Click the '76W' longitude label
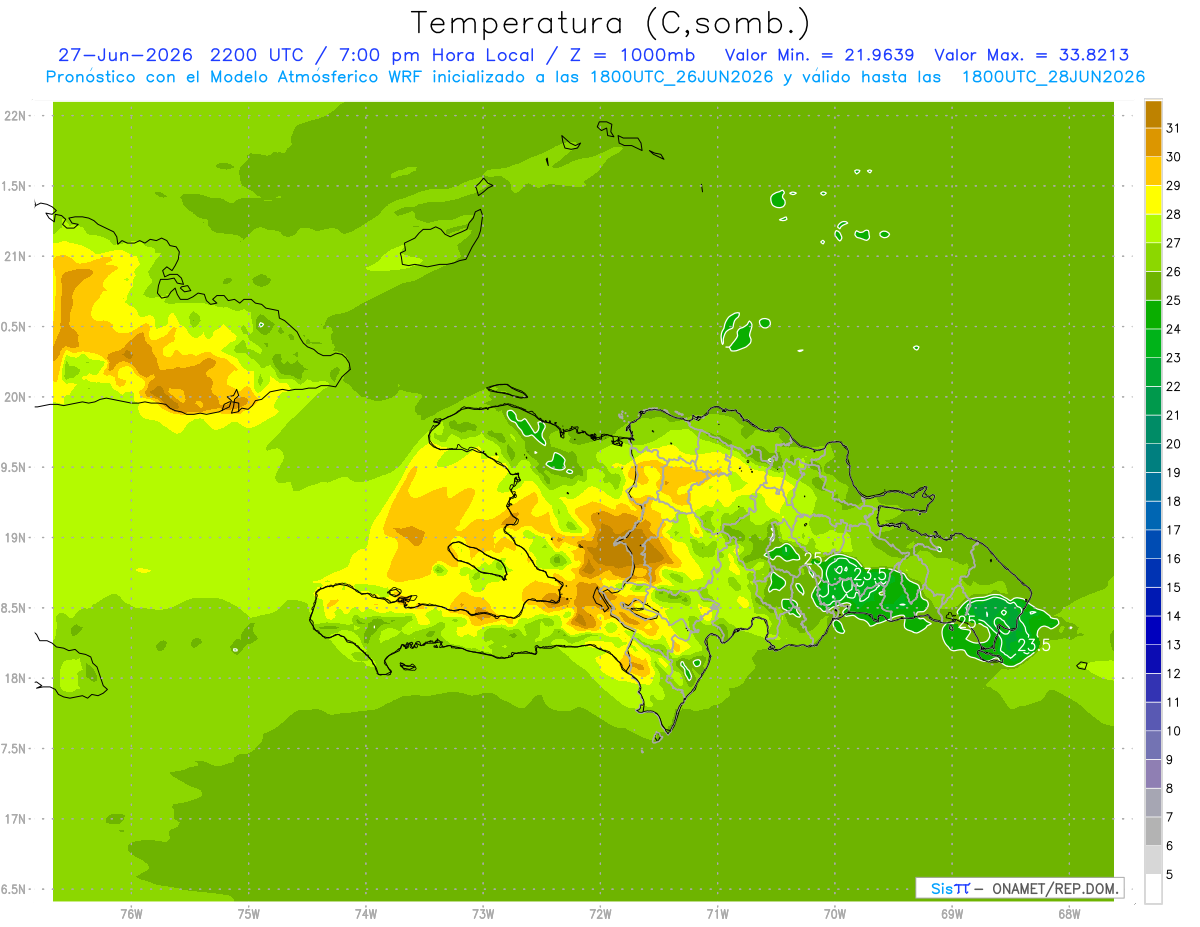 coord(131,915)
